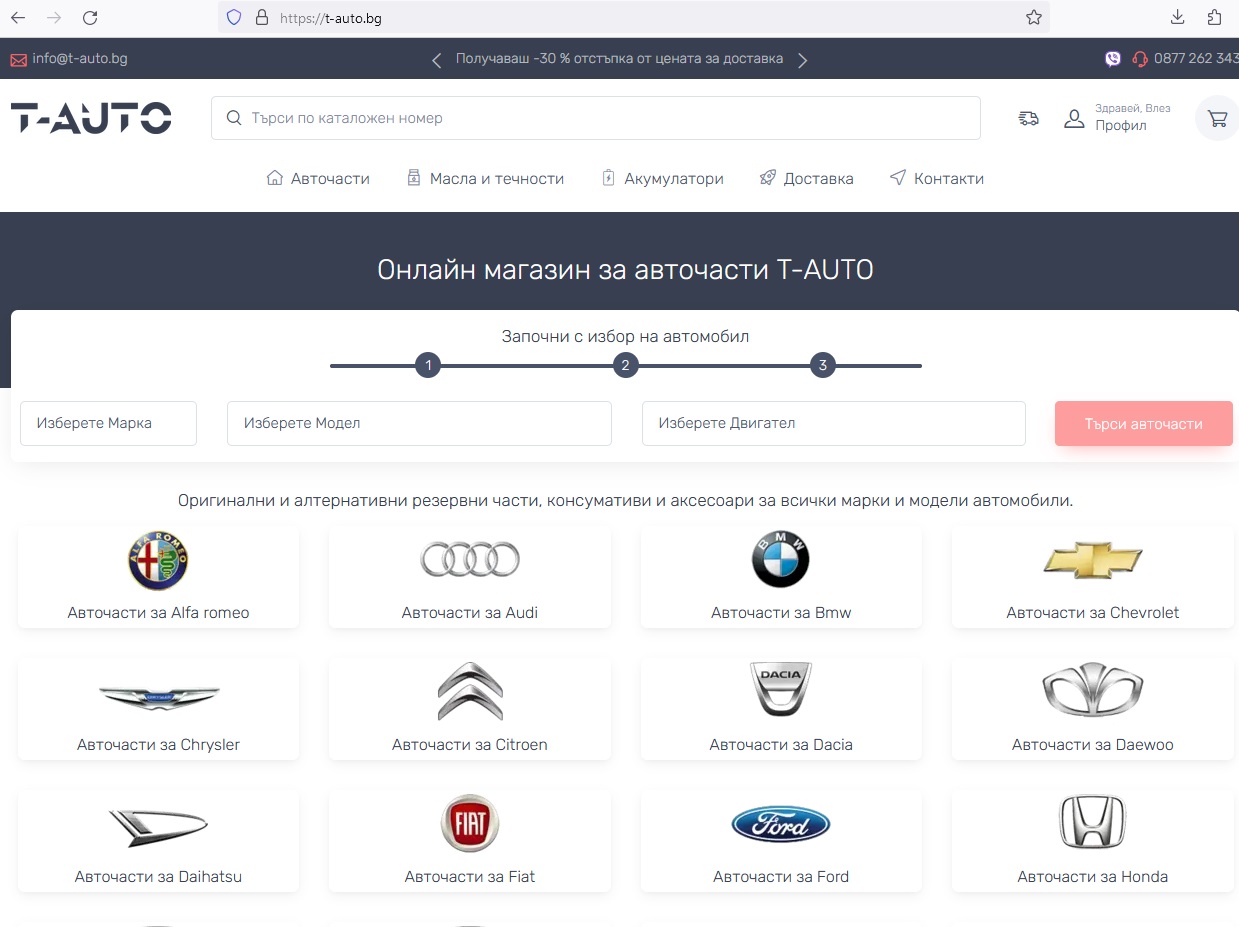Open the Масла и течности menu
Image resolution: width=1239 pixels, height=927 pixels.
[485, 179]
